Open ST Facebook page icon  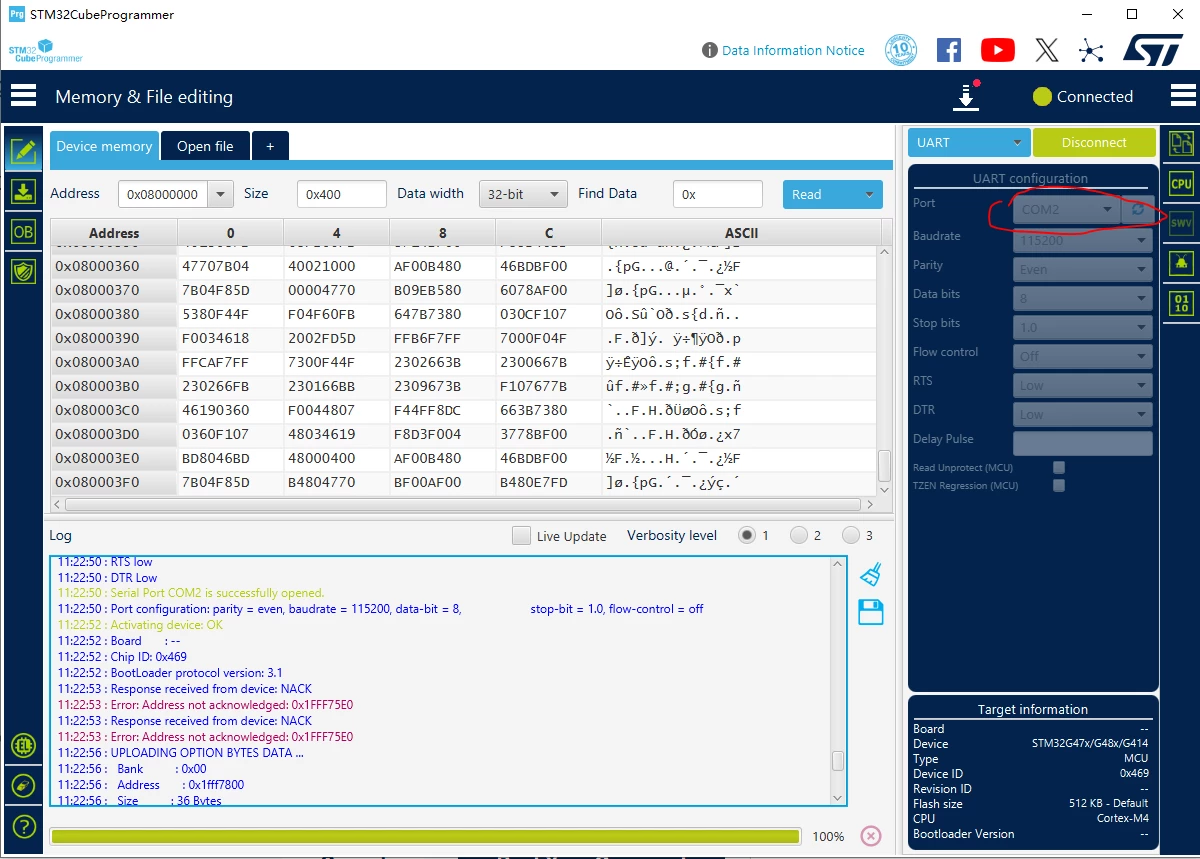point(949,50)
